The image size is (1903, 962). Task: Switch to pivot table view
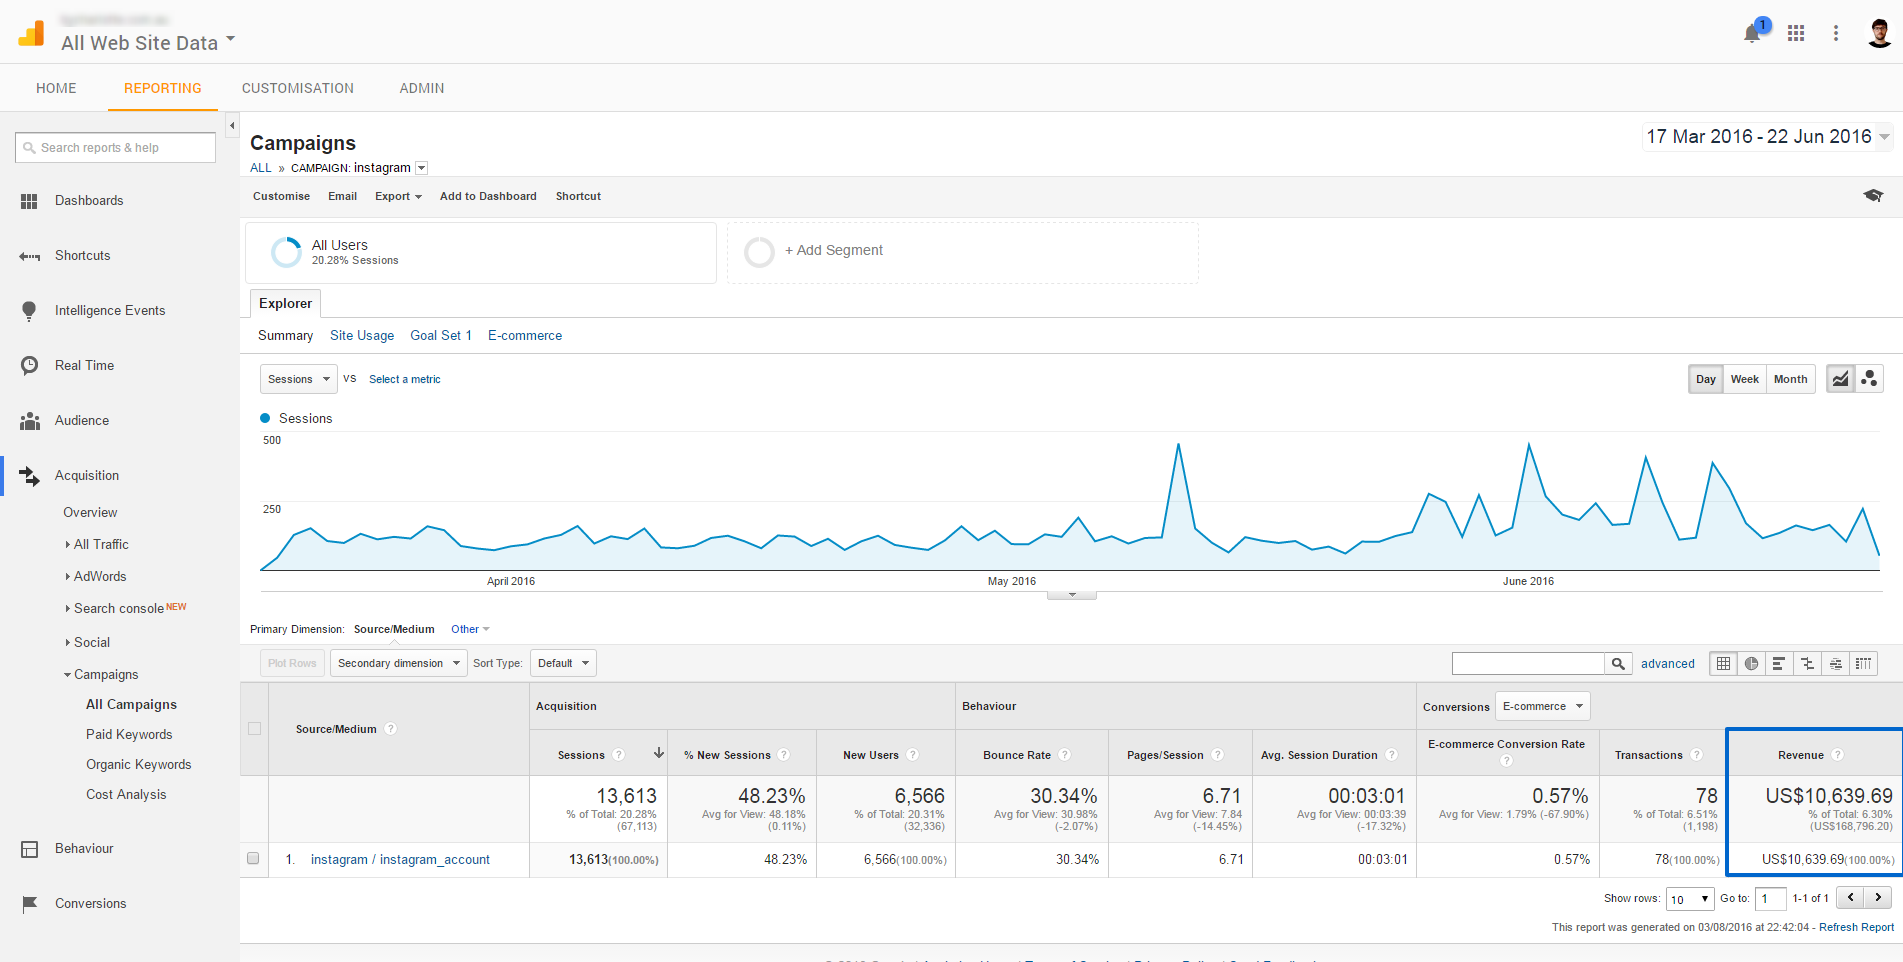1863,663
